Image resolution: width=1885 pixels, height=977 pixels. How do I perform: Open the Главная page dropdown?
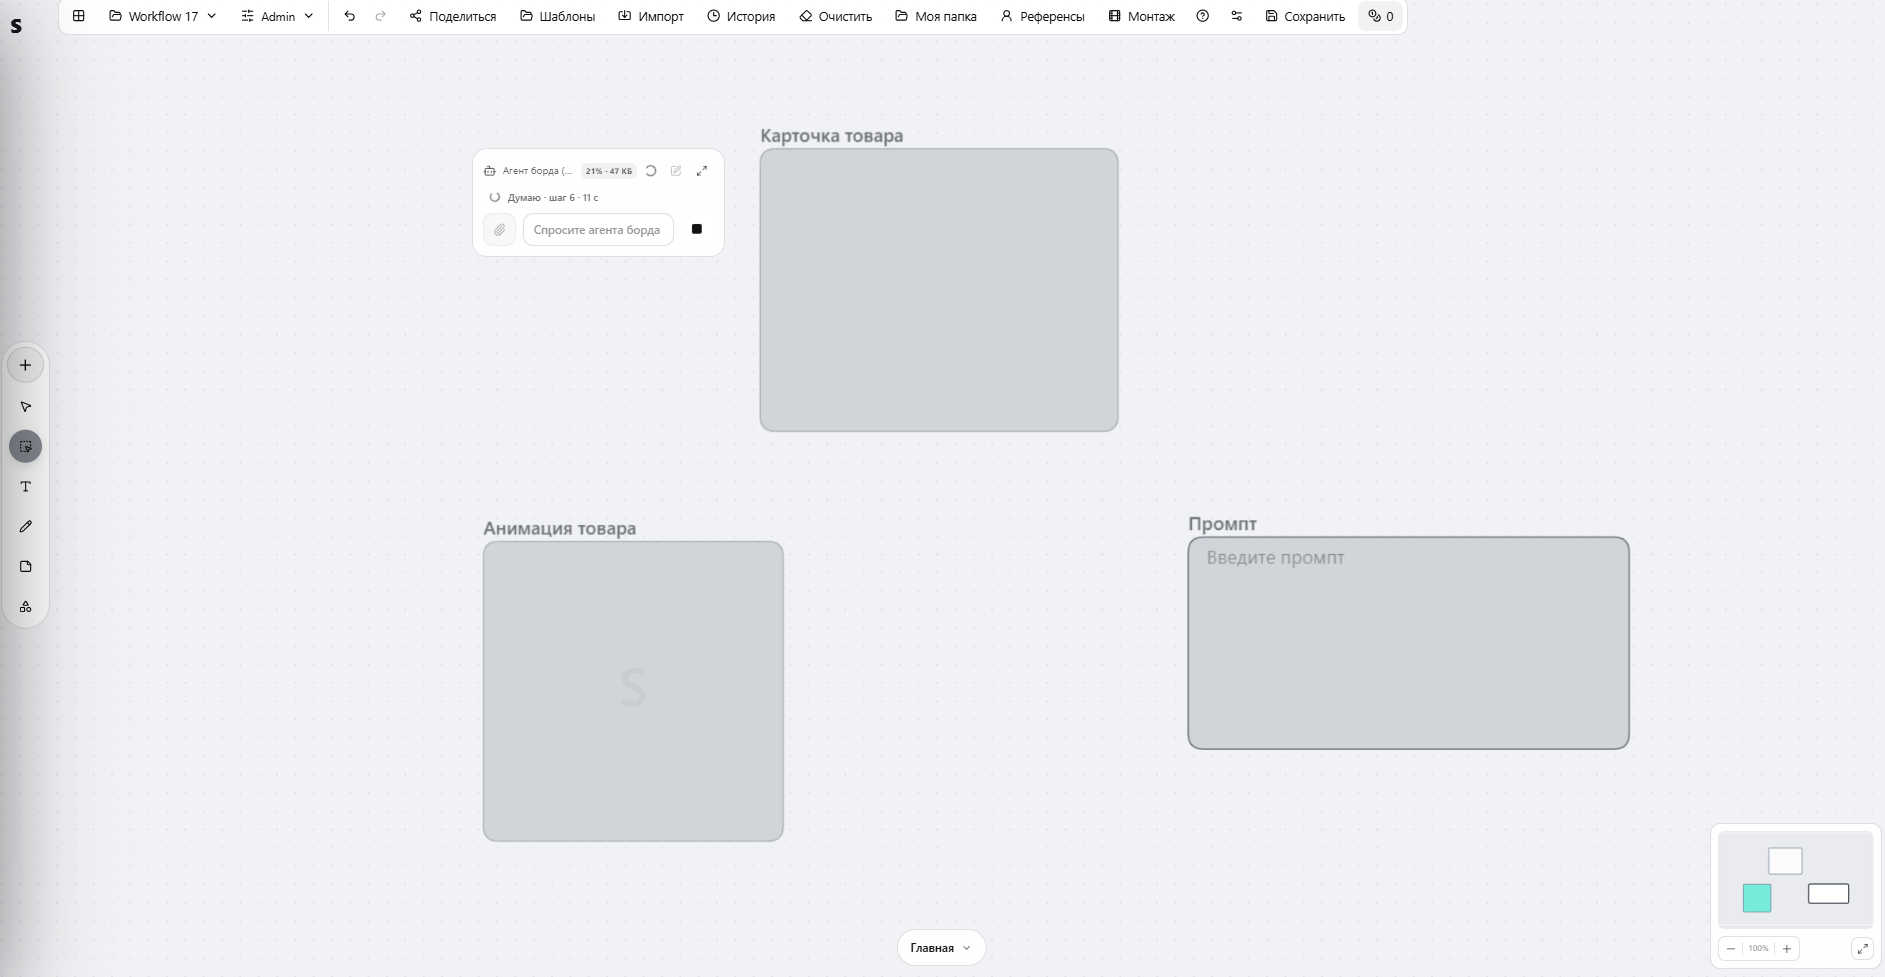[x=941, y=948]
